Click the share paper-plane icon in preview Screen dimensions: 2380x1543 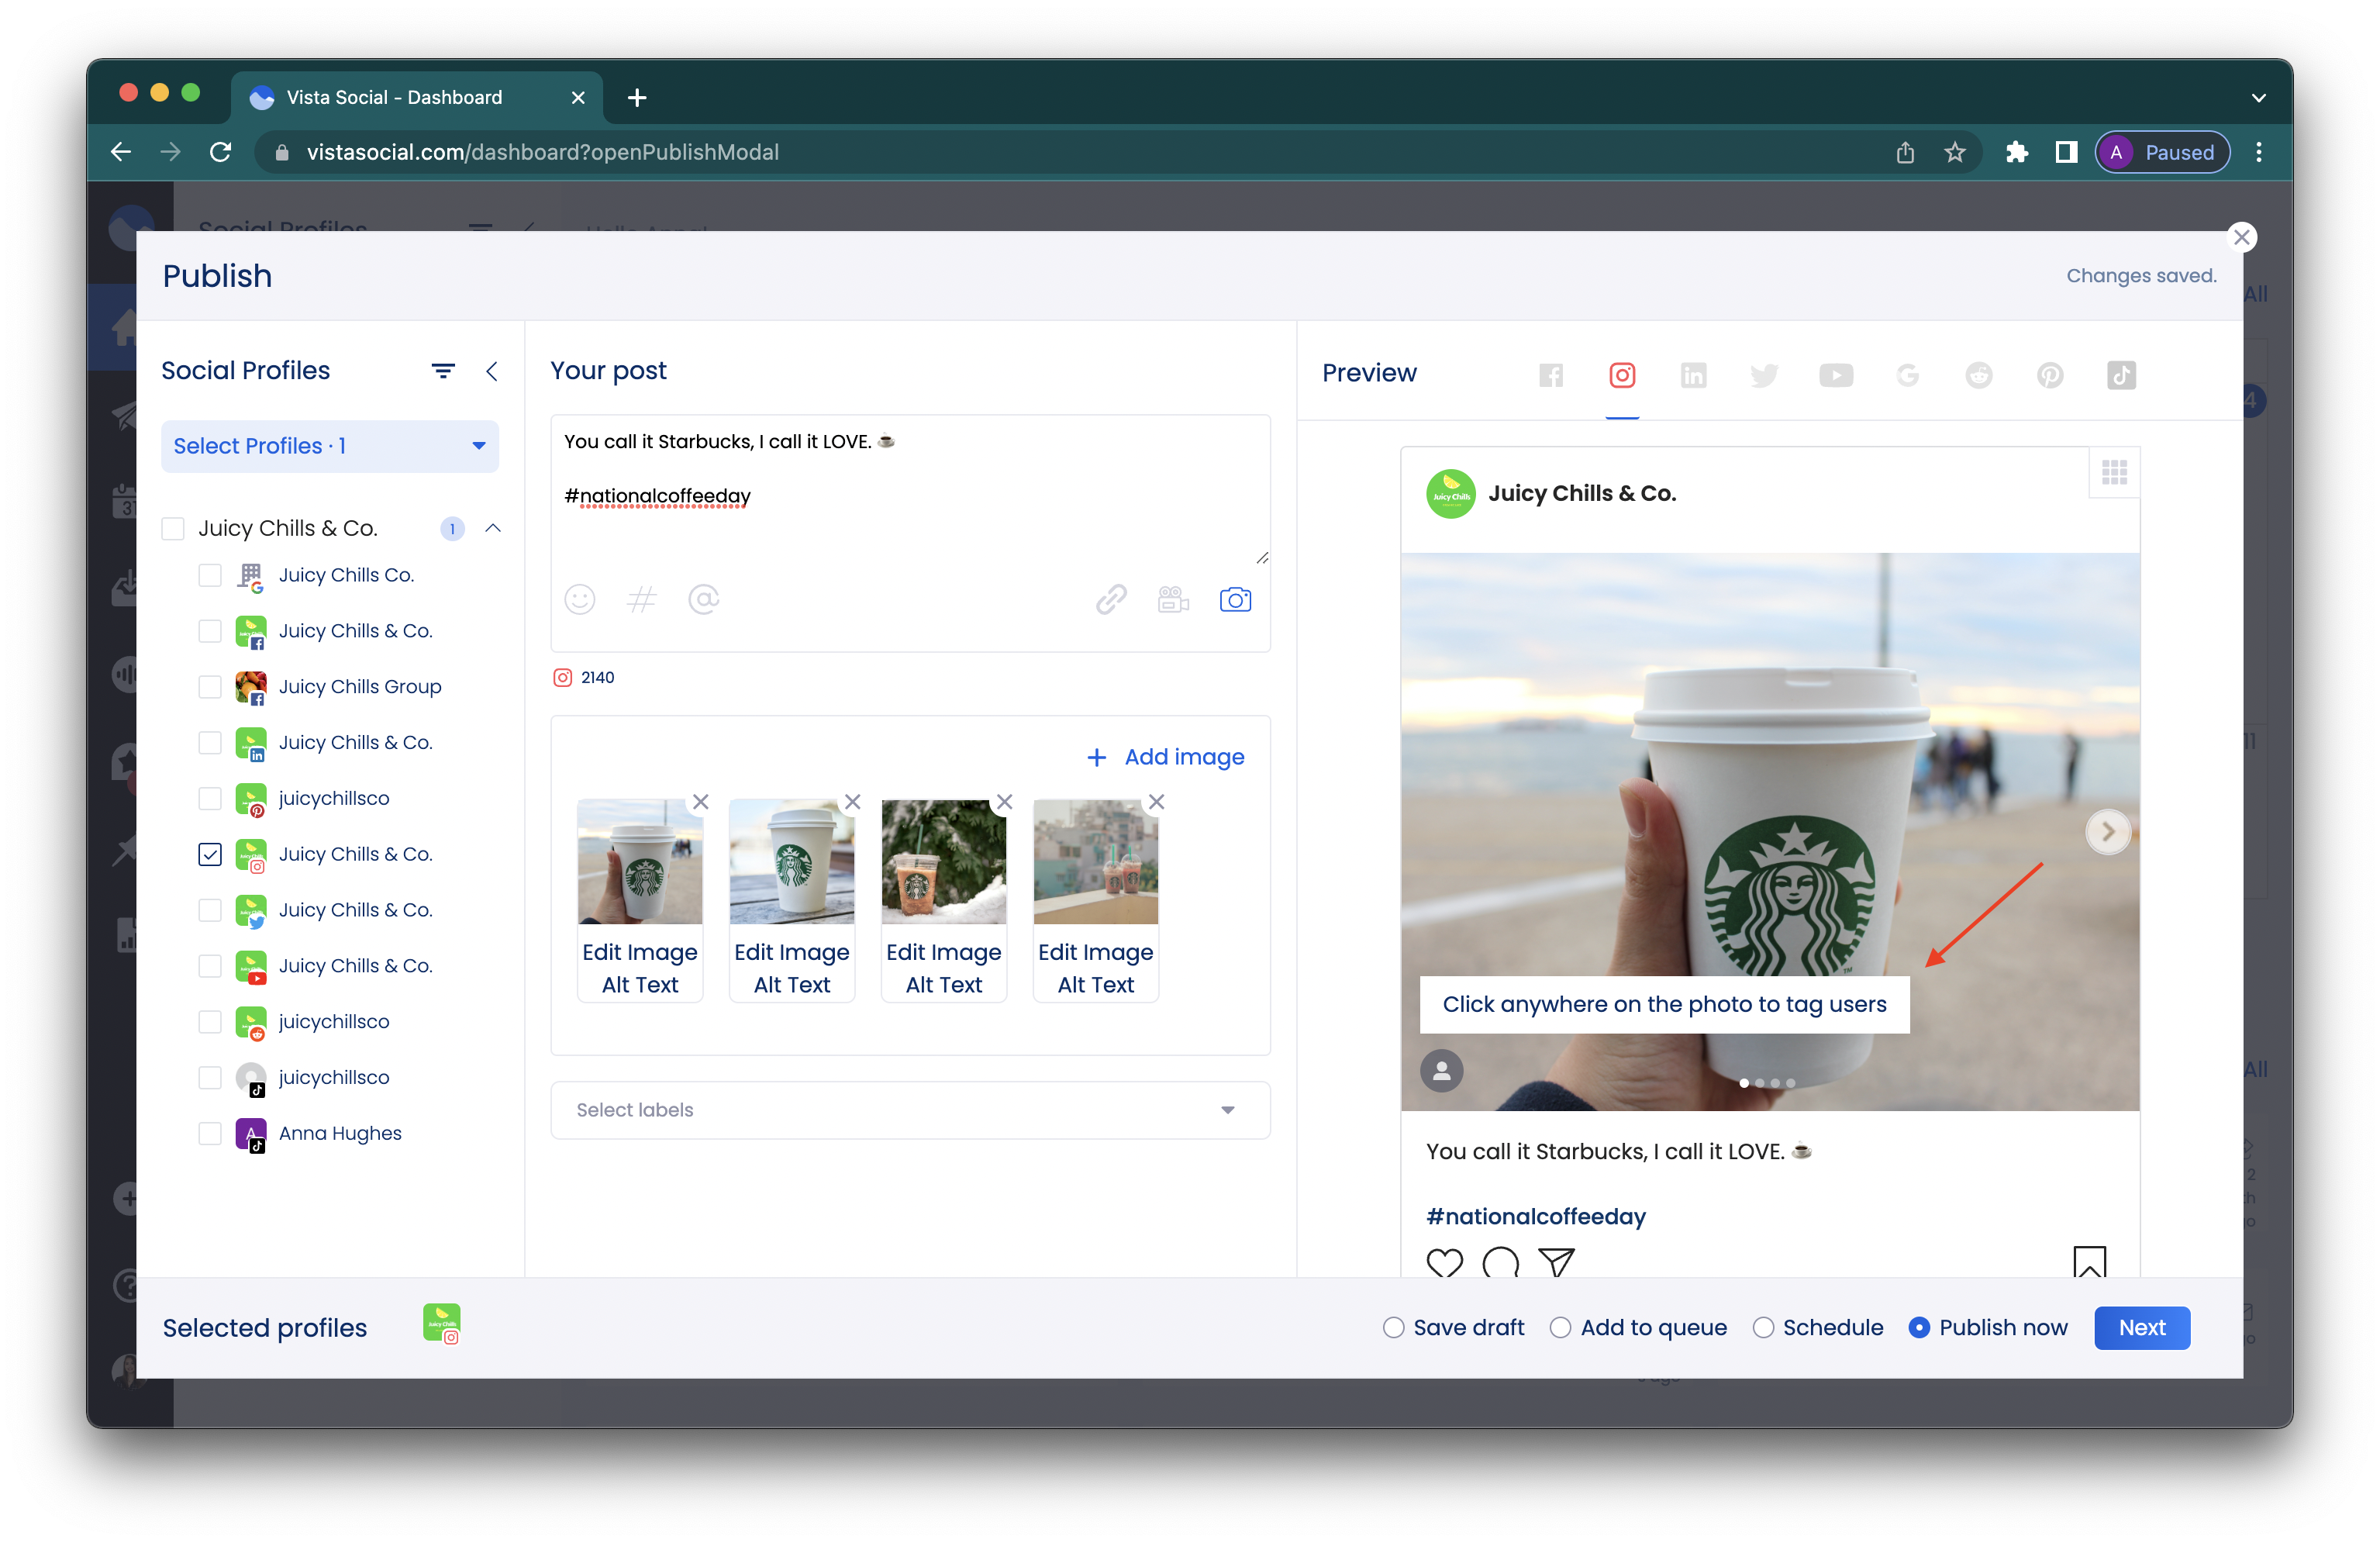(1556, 1263)
